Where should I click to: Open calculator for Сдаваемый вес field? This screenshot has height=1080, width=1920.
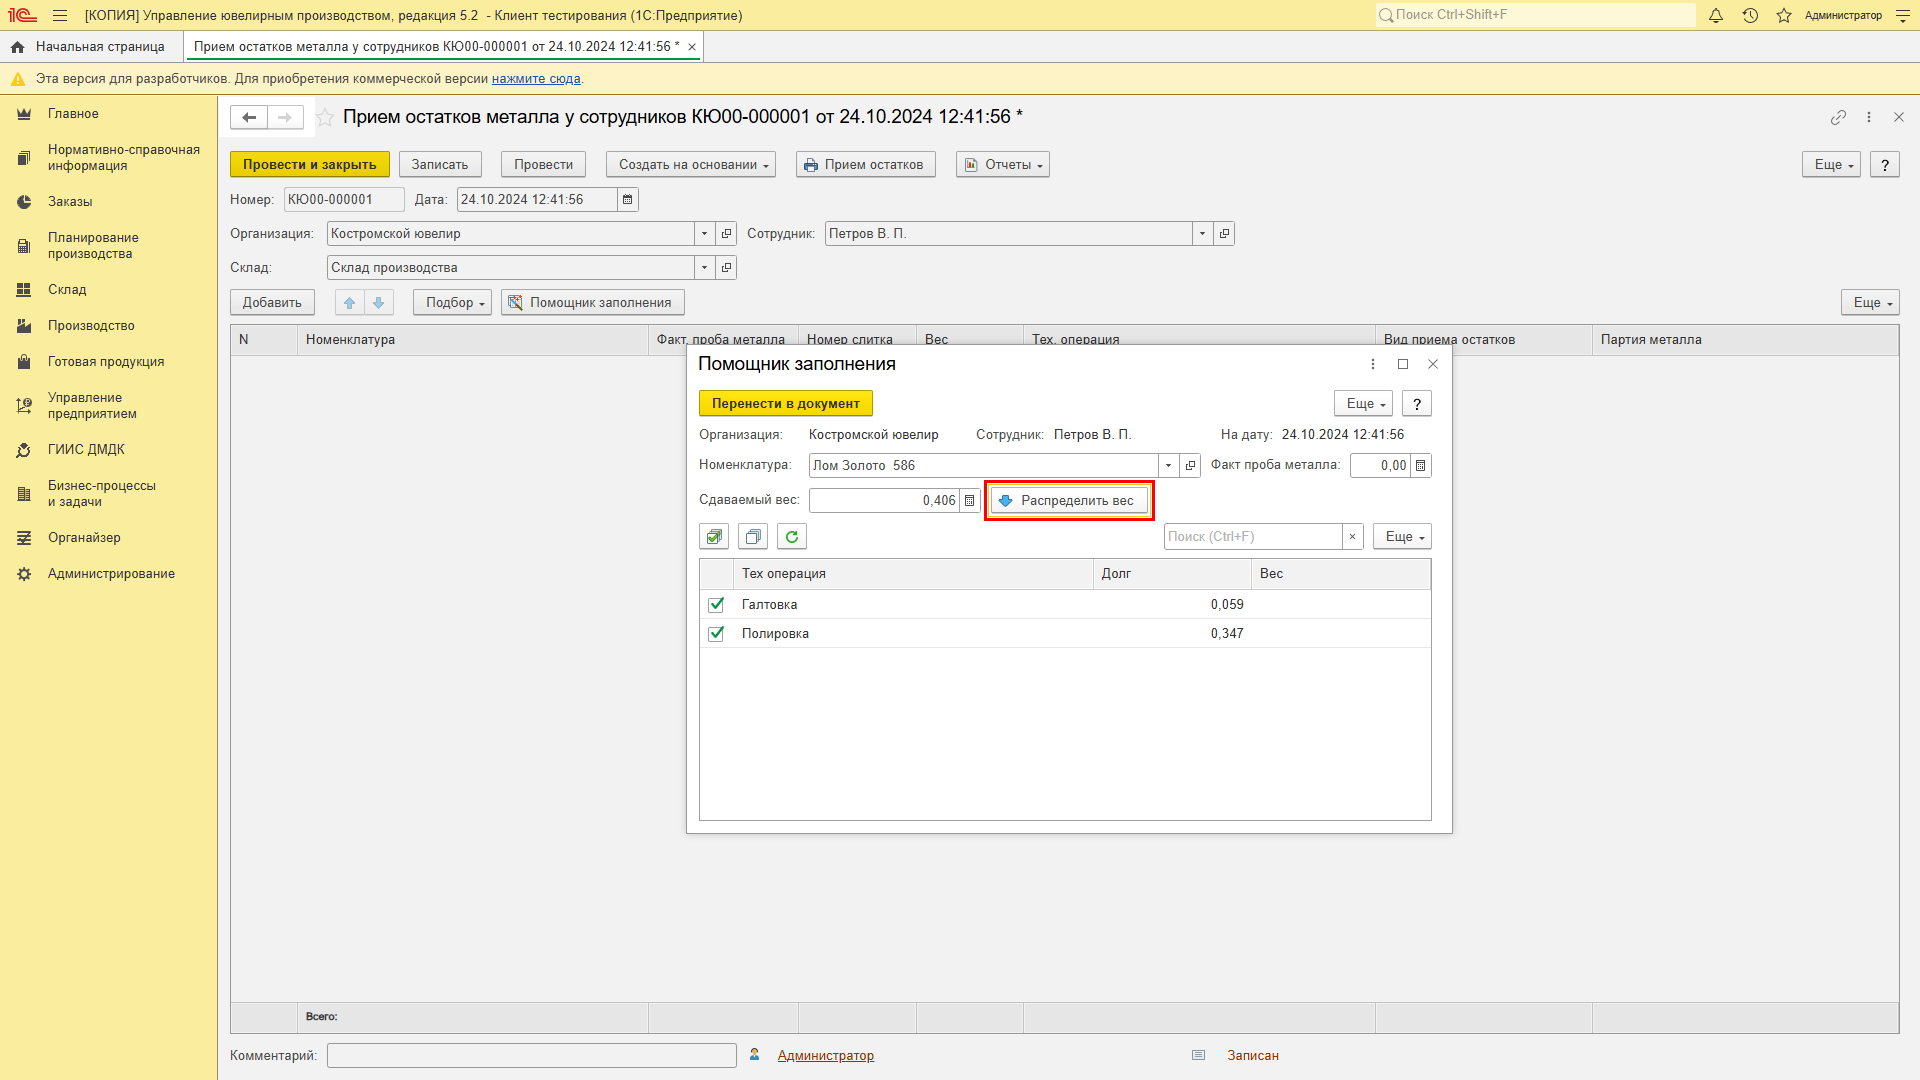coord(969,501)
